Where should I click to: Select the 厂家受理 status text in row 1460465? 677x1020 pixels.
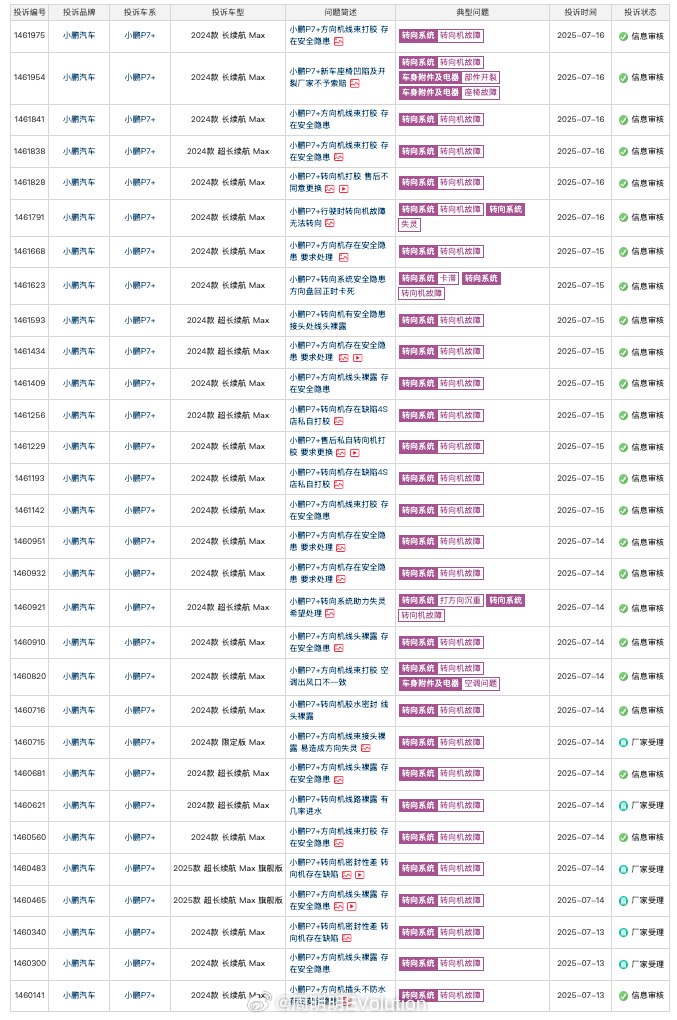pos(647,901)
